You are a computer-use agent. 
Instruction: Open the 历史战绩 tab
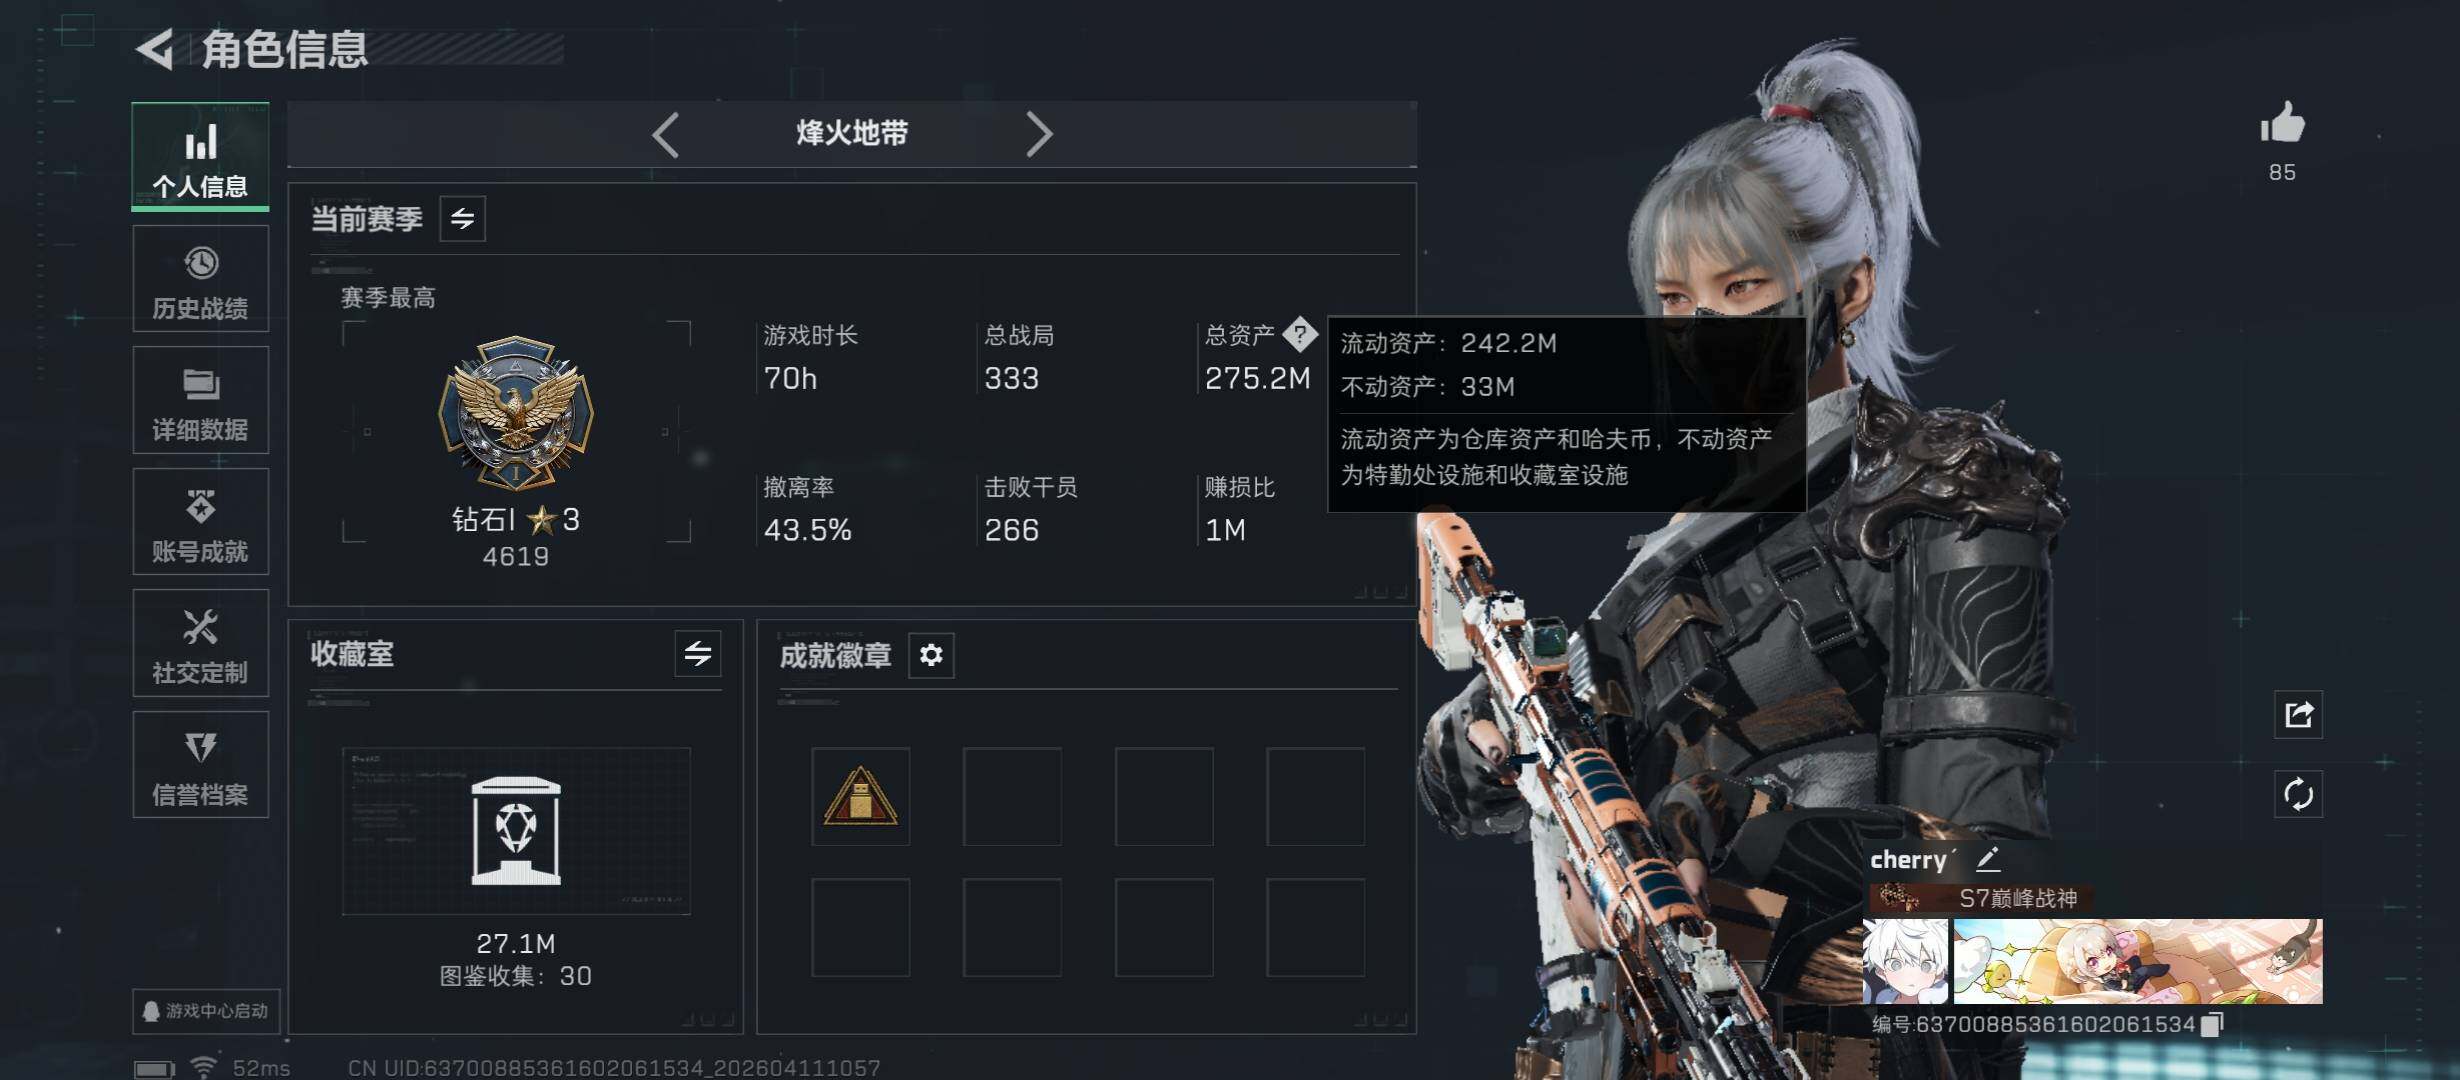point(200,279)
